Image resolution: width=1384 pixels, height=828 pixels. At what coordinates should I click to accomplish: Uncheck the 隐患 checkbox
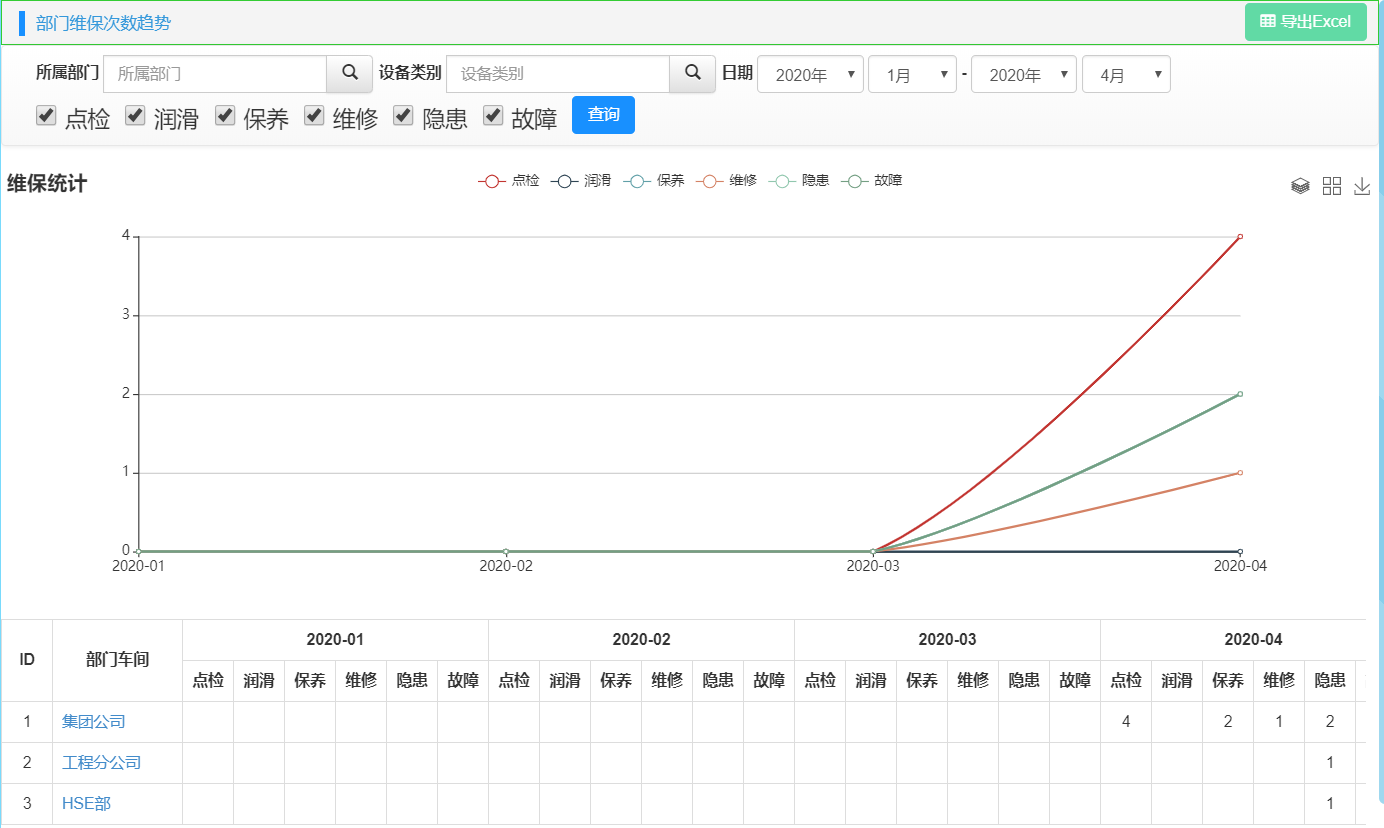pos(403,116)
